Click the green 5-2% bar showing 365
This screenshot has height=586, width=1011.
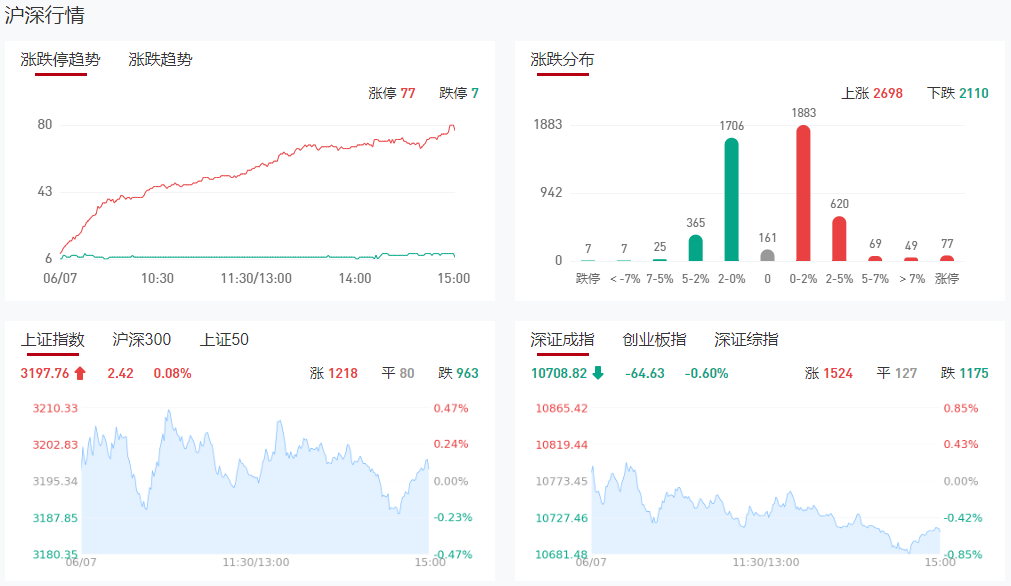click(696, 248)
